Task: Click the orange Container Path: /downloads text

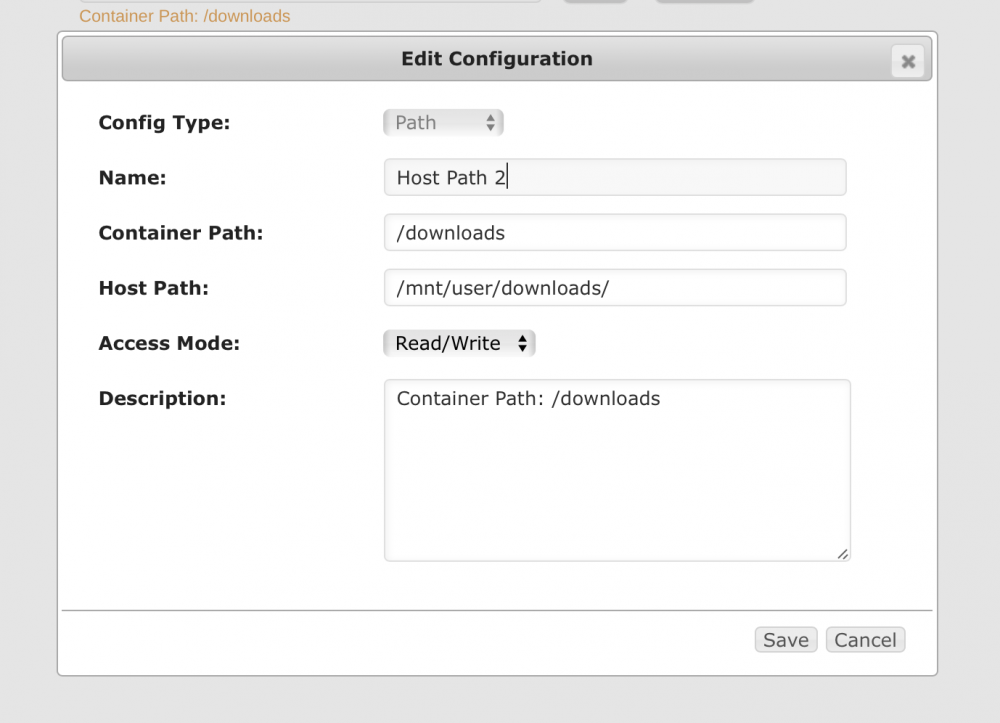Action: [x=184, y=16]
